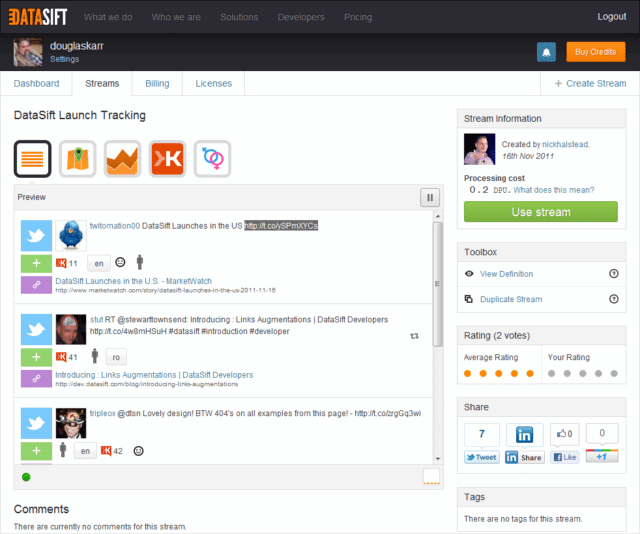This screenshot has width=640, height=534.
Task: Click Klout score 42 badge
Action: pyautogui.click(x=112, y=451)
